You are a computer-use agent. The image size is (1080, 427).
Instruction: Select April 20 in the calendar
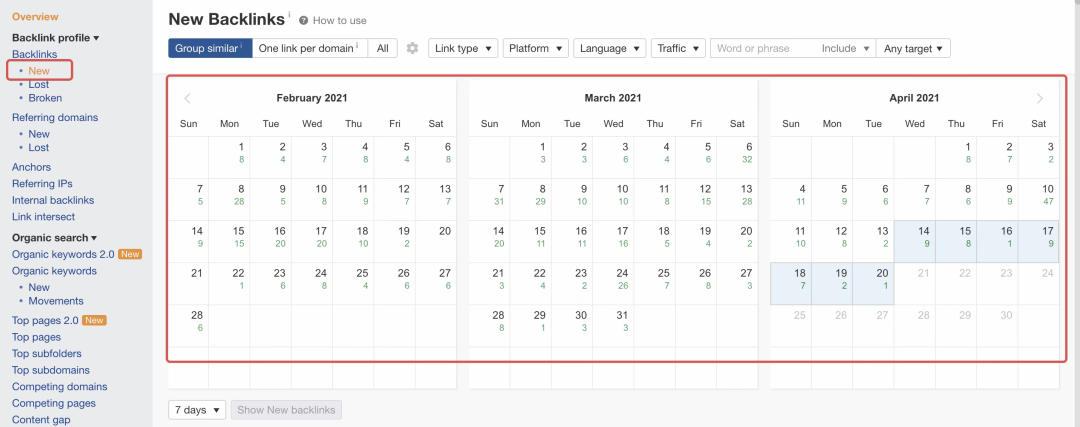pyautogui.click(x=873, y=284)
